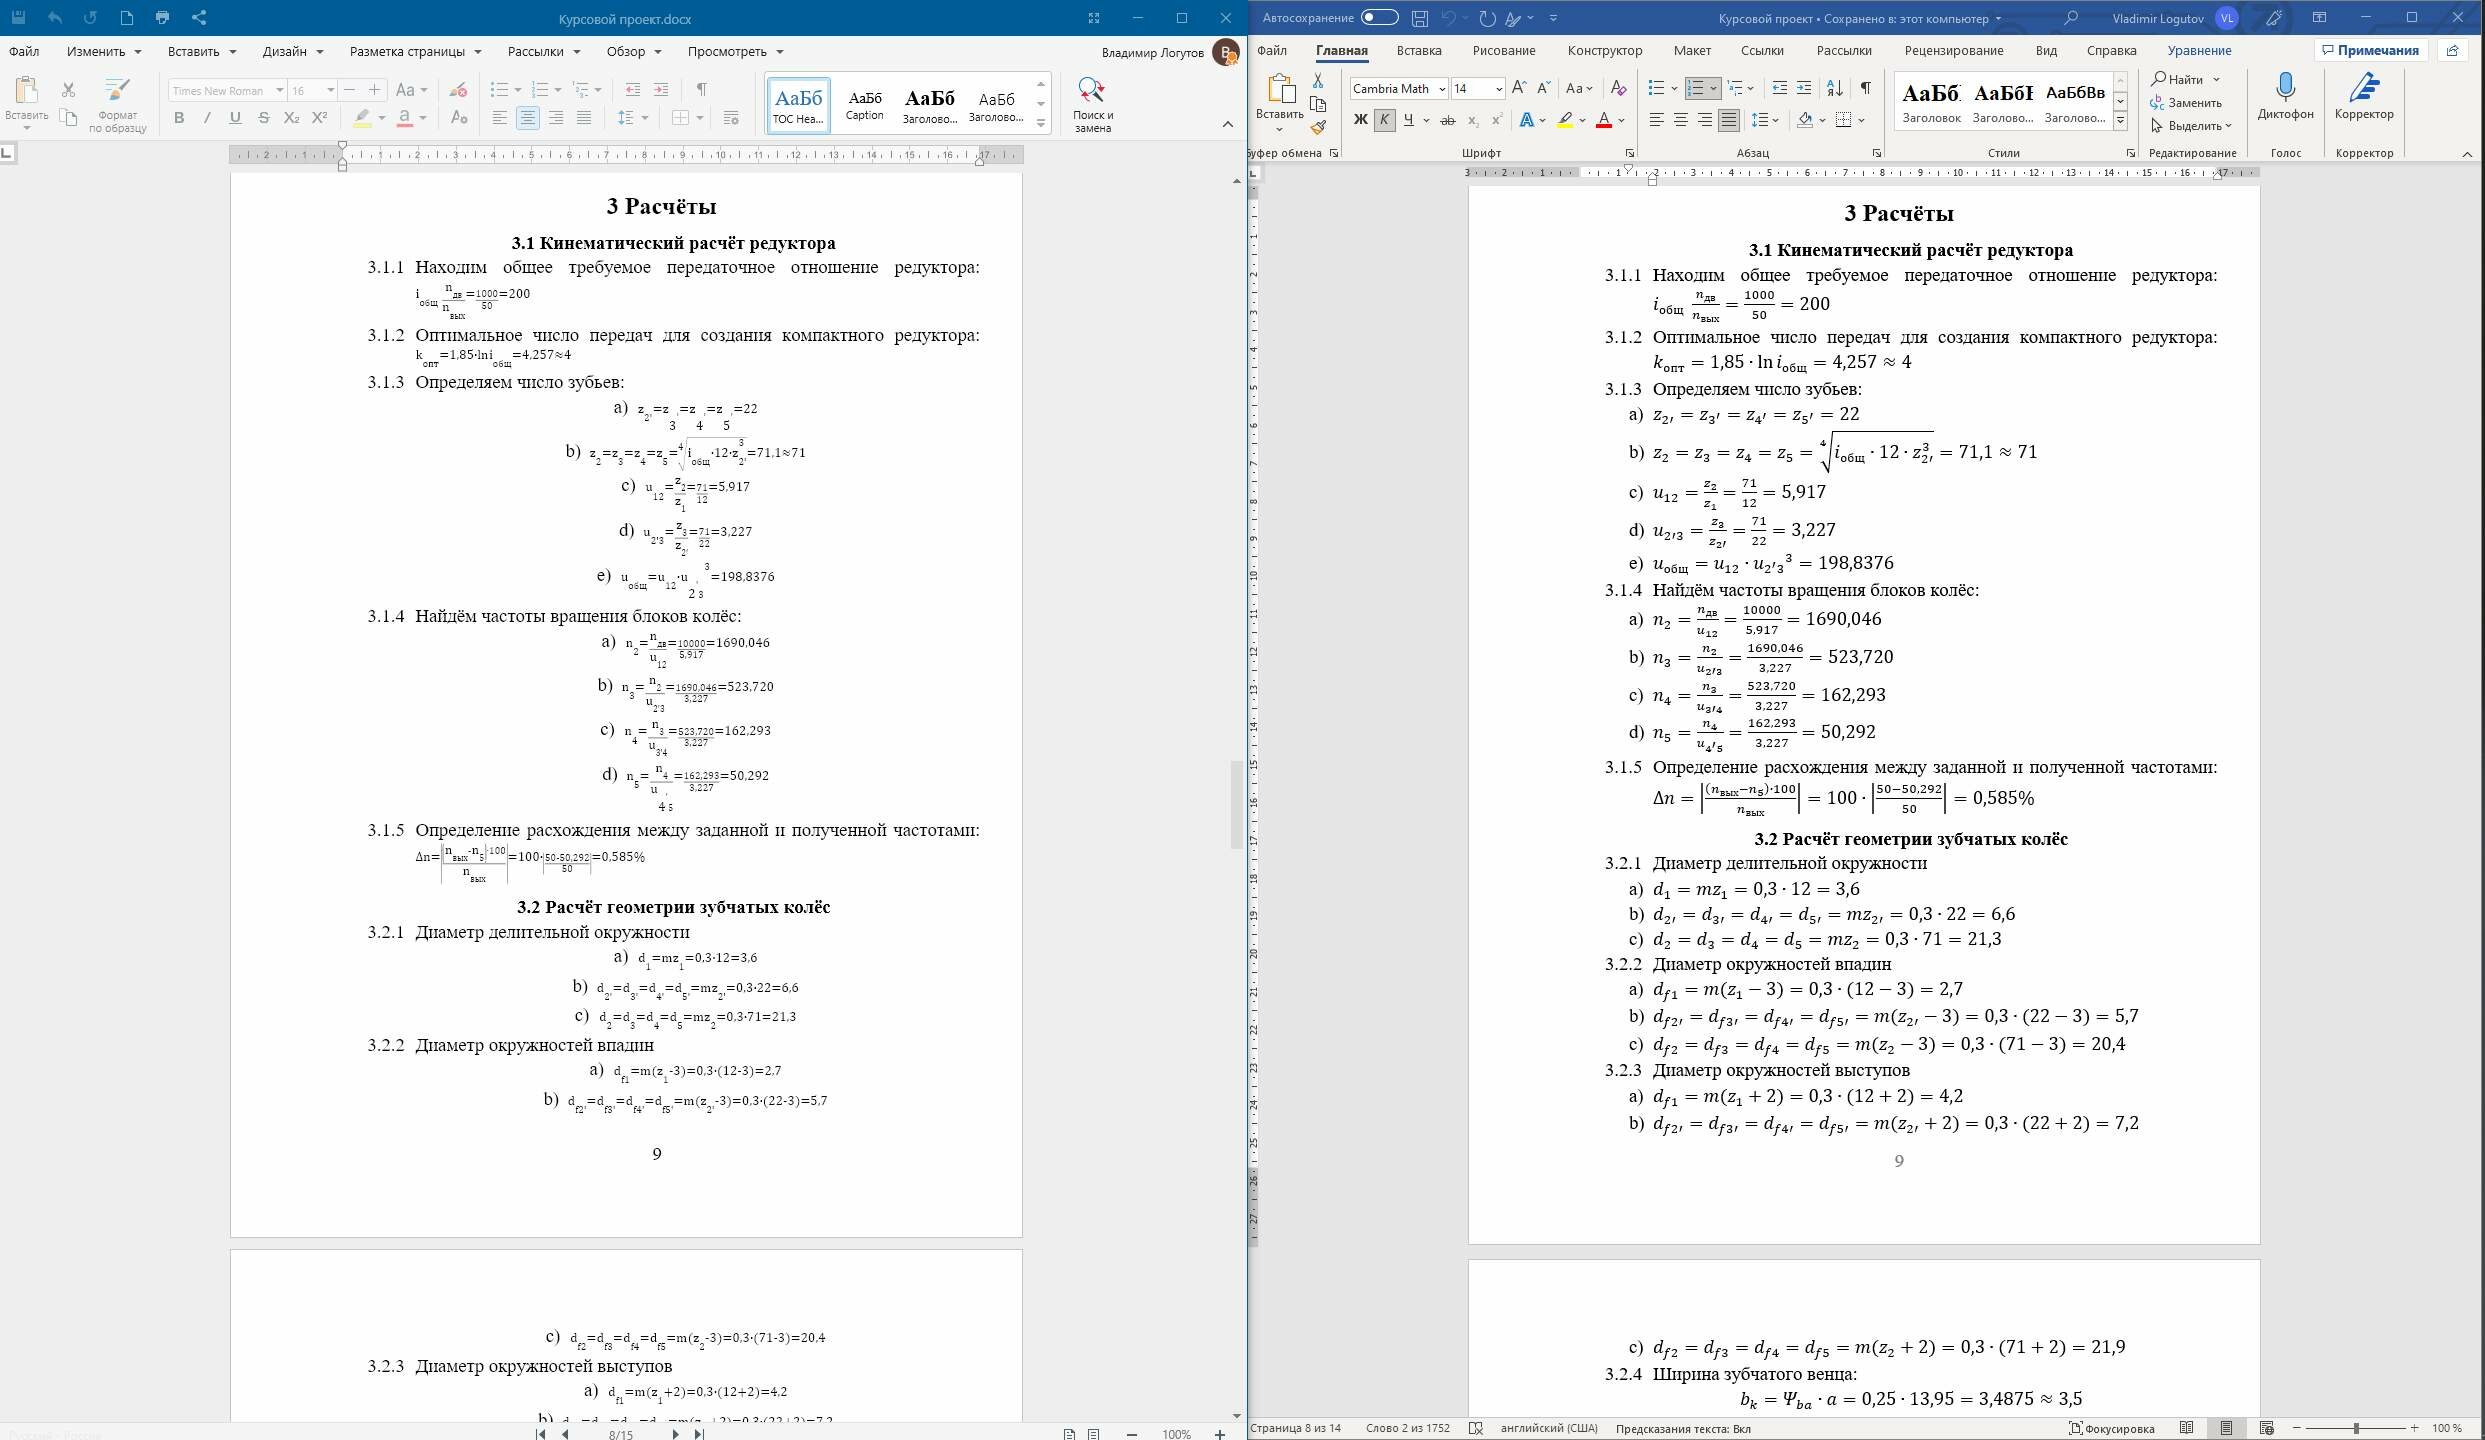Open the Дизайн menu in left editor
Screen dimensions: 2485x1440
(292, 51)
